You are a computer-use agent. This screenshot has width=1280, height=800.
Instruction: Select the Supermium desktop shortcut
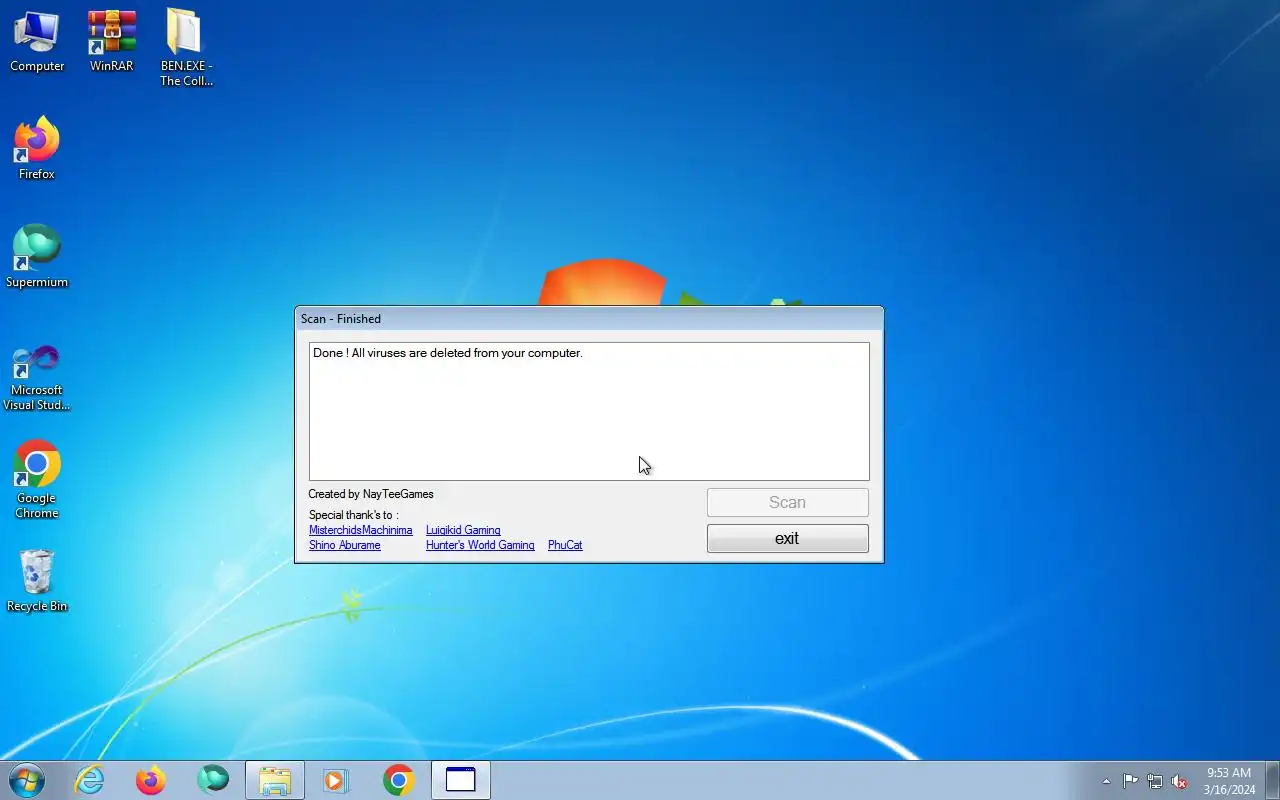[x=37, y=256]
